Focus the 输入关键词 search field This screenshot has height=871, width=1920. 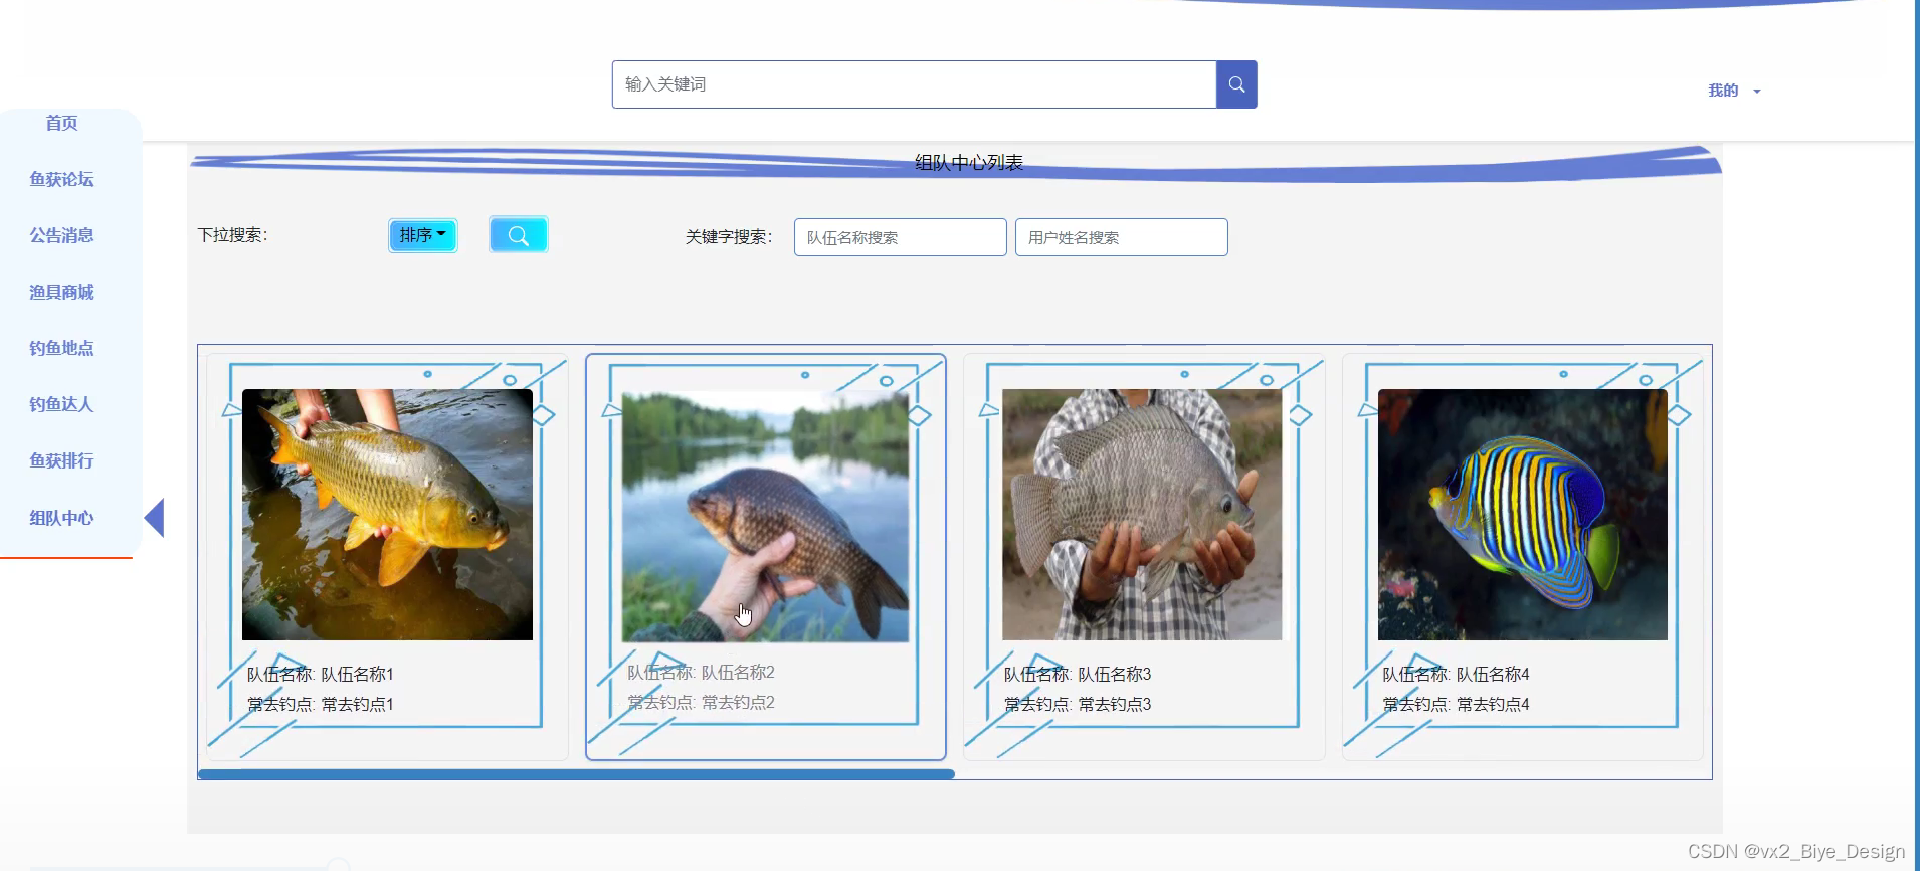pyautogui.click(x=914, y=85)
